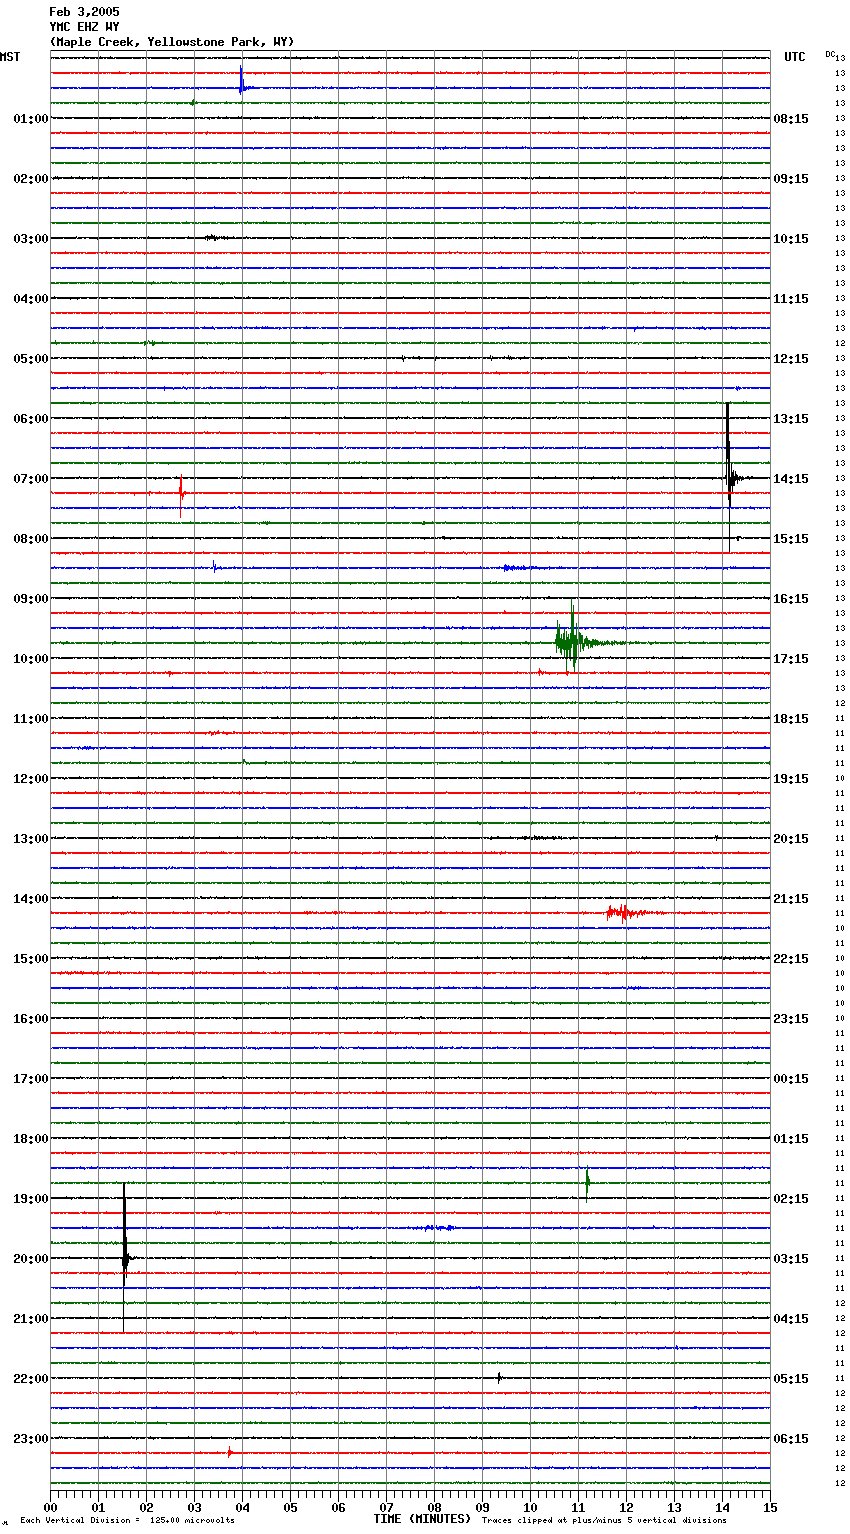Select the 05:00 MST hour label
Viewport: 850px width, 1534px height.
[31, 359]
